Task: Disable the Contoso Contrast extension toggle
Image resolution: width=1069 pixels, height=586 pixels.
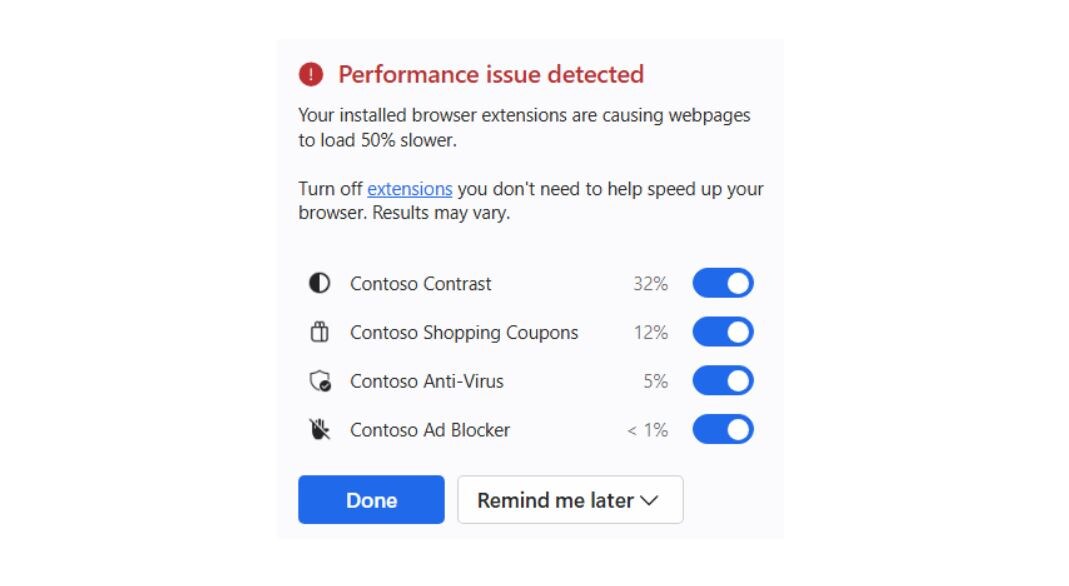Action: pos(723,283)
